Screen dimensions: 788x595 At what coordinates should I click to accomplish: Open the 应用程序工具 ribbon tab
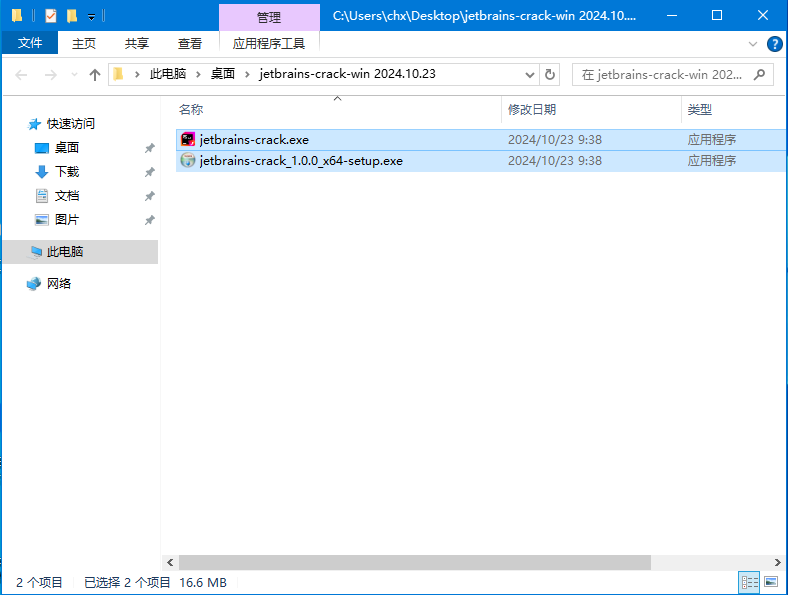pos(269,44)
